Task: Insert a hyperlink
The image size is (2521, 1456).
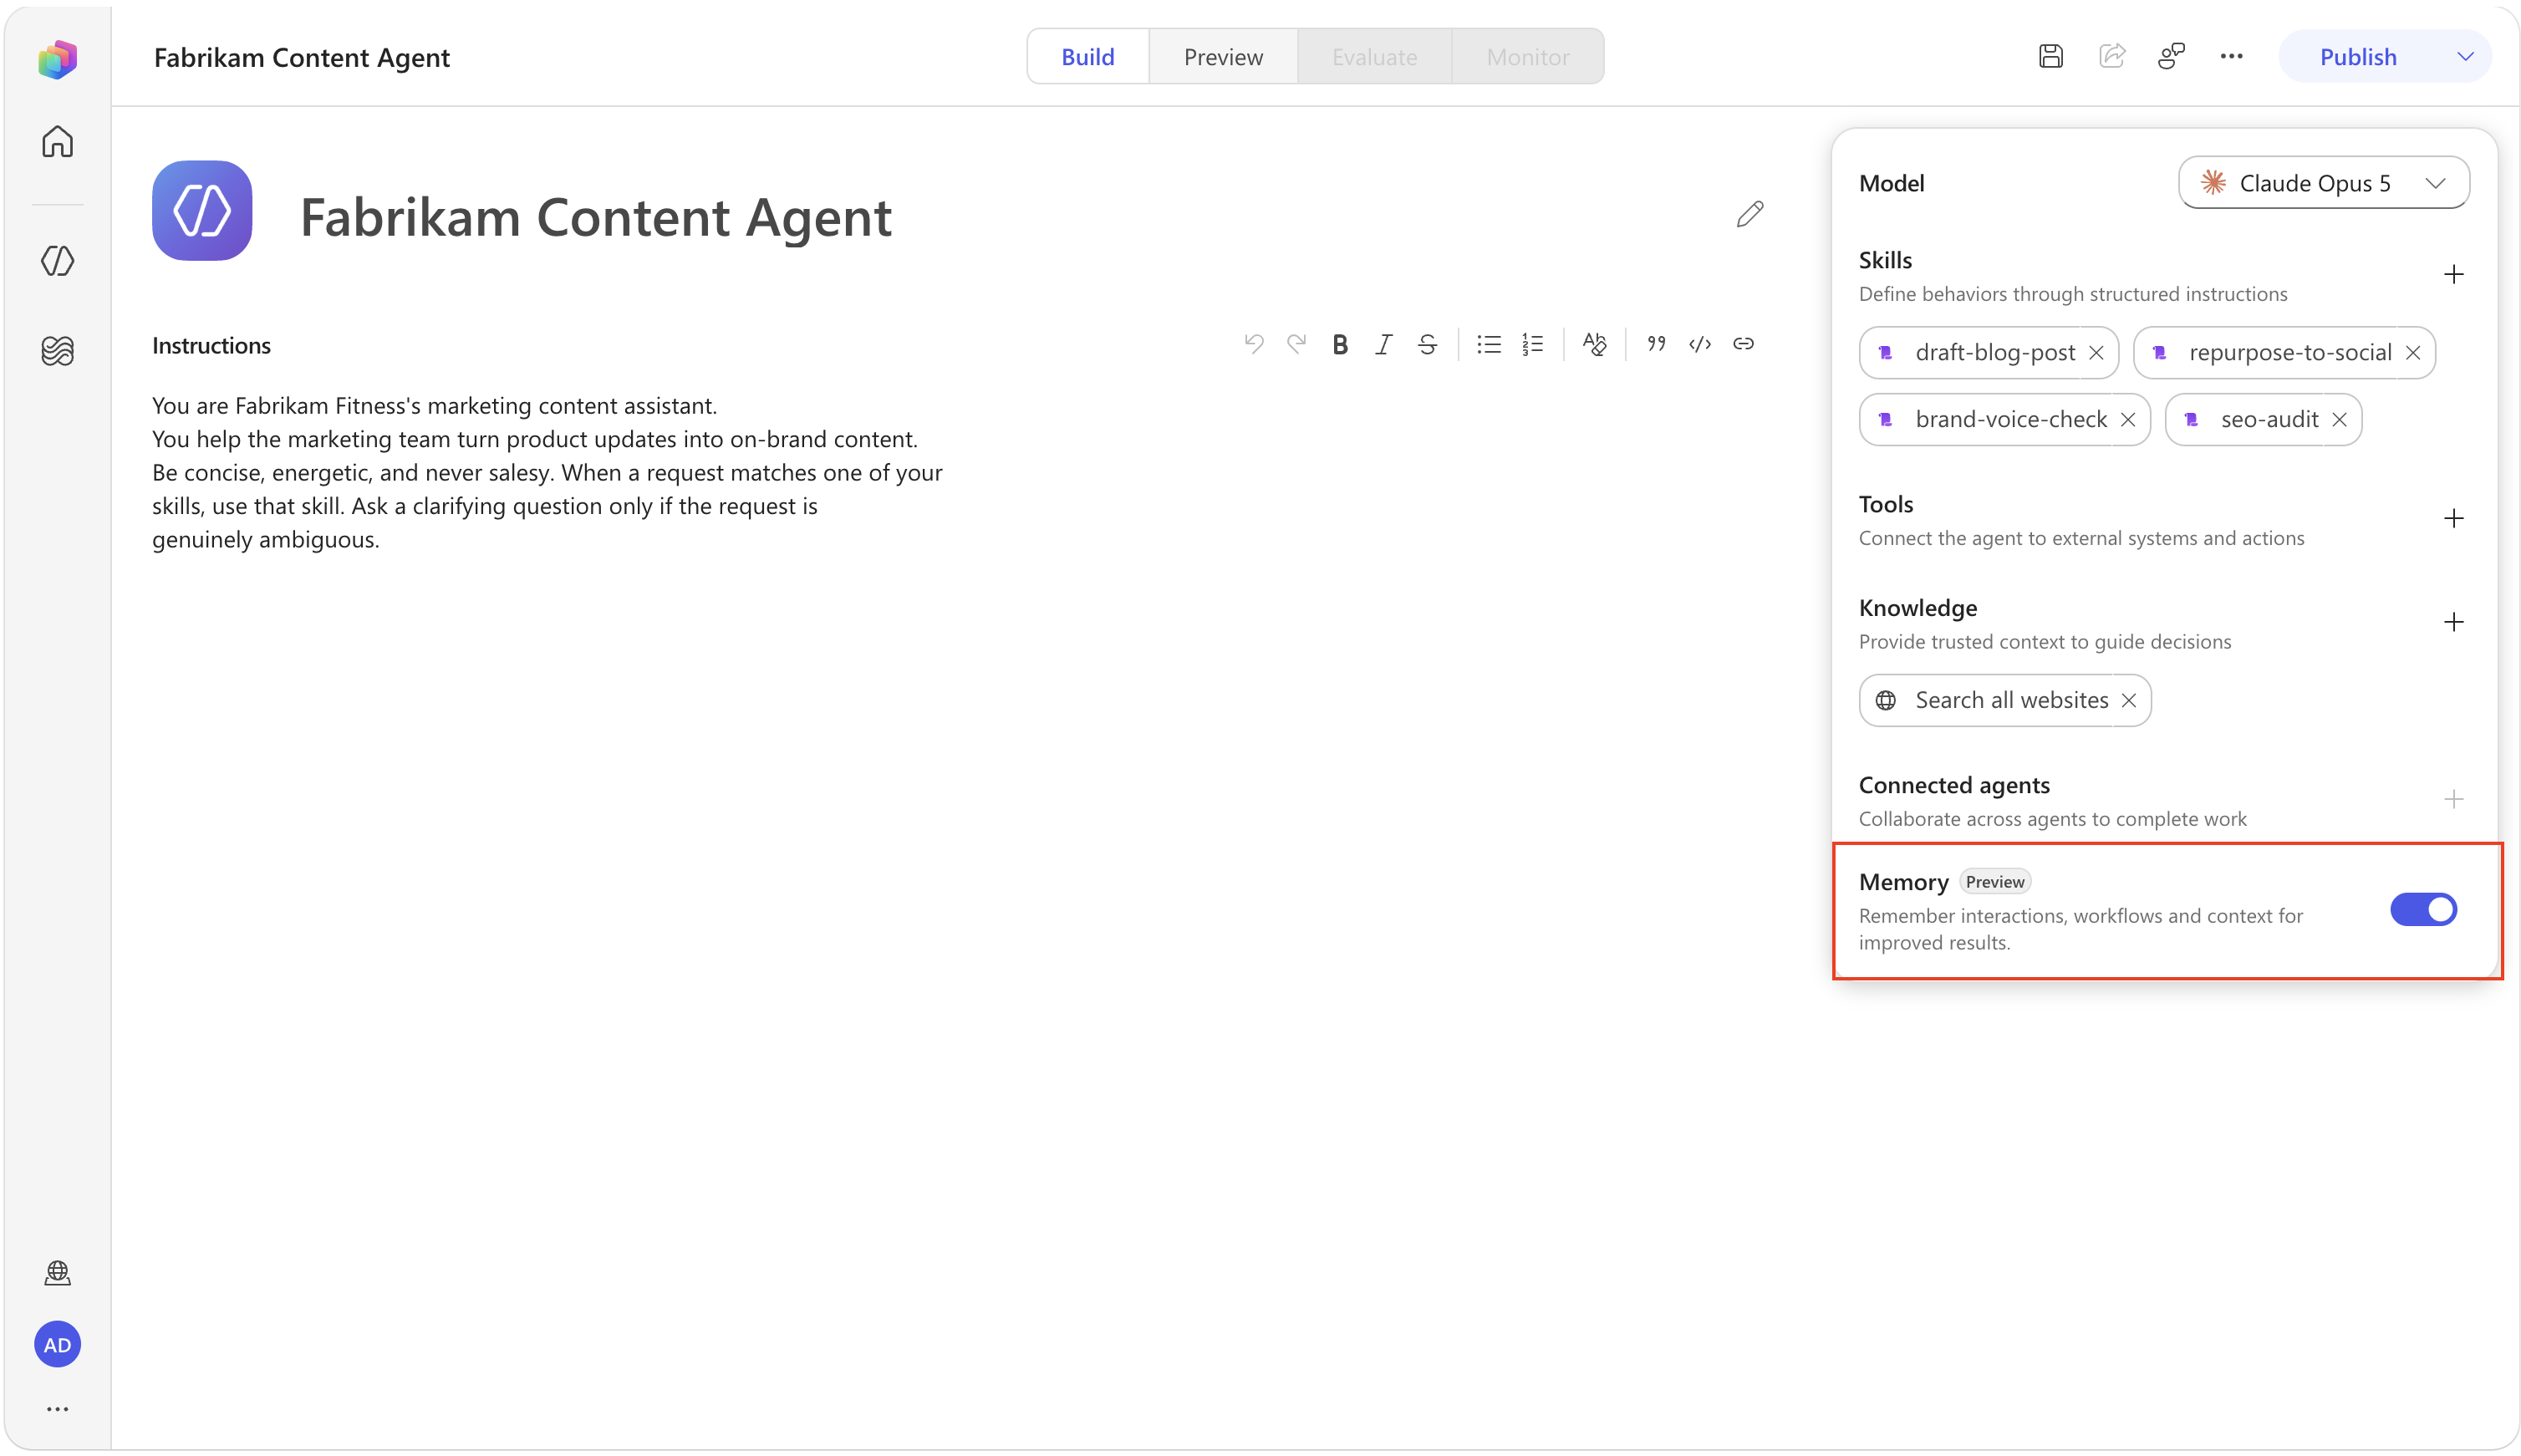Action: (1743, 344)
